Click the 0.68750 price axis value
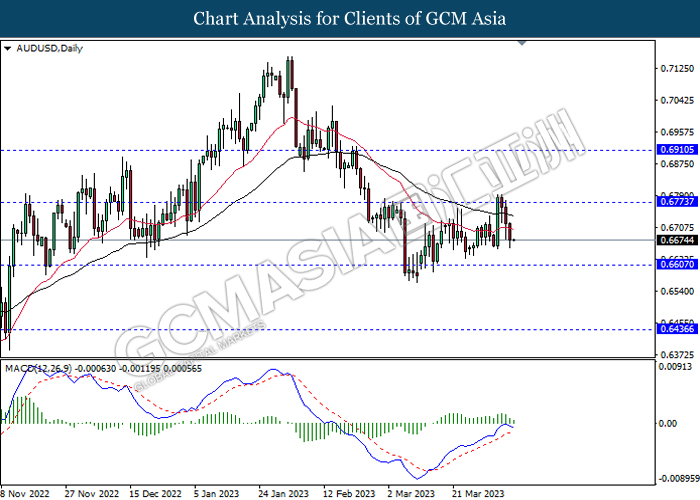 [x=677, y=164]
